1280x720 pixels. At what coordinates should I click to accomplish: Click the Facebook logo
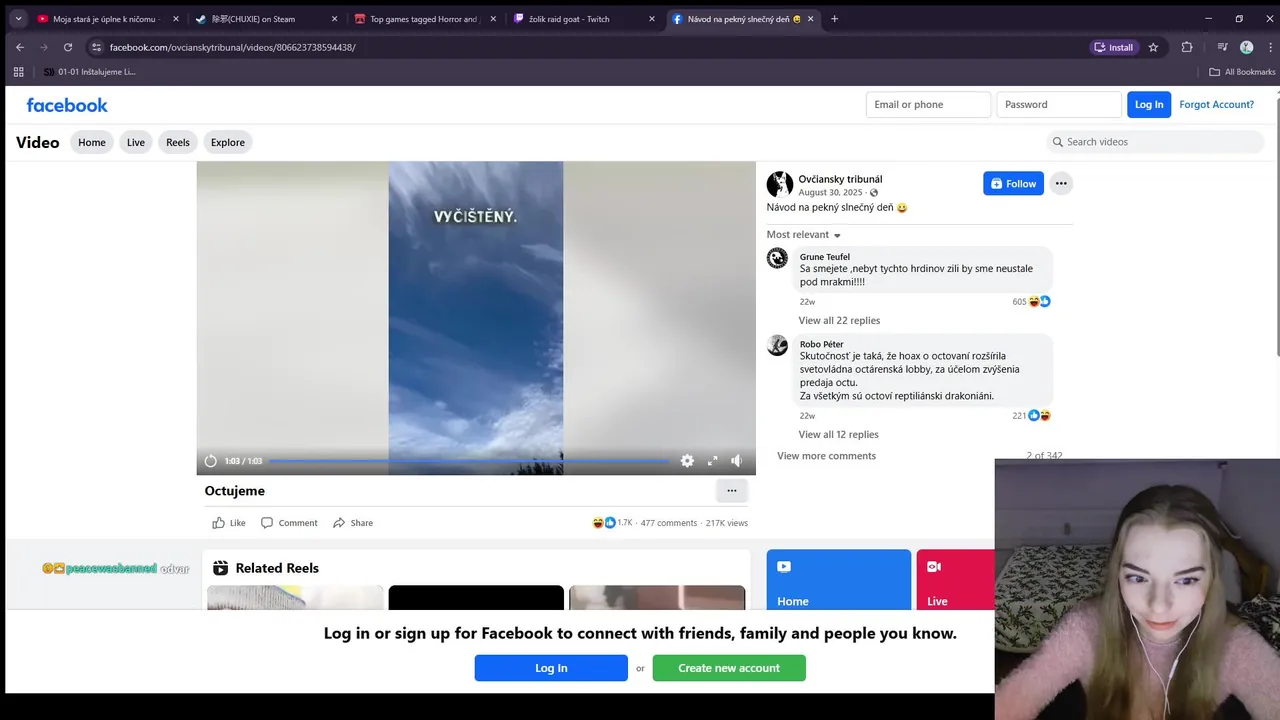pos(67,105)
